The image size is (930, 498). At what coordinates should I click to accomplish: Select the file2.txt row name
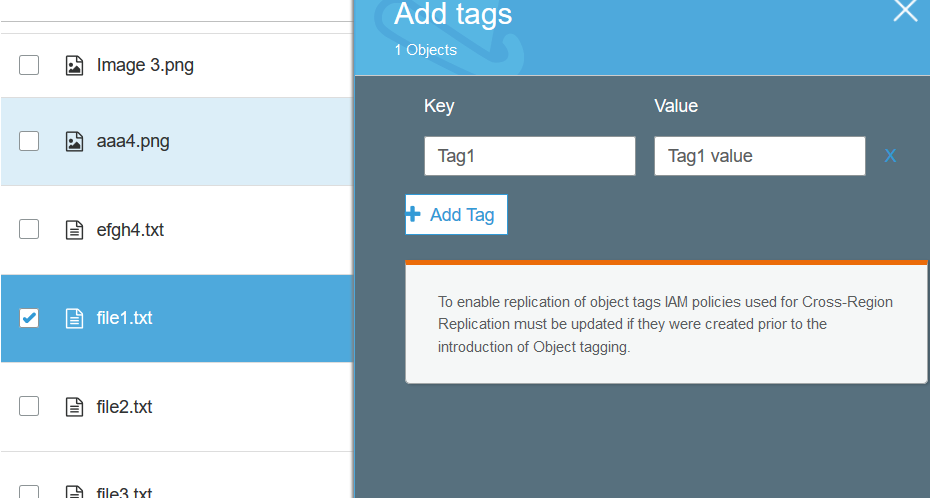tap(124, 407)
